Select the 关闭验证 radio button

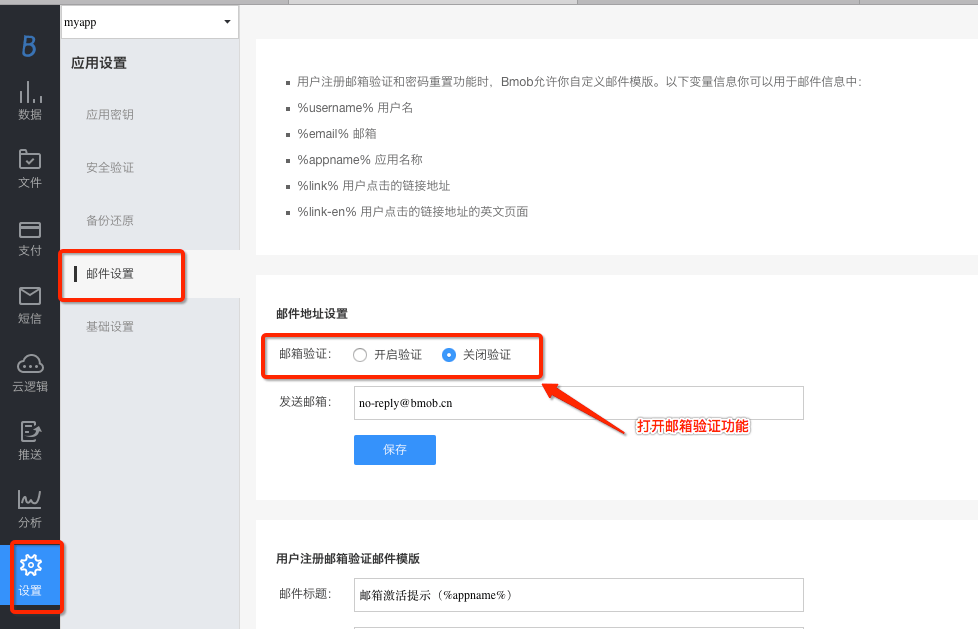[x=449, y=355]
